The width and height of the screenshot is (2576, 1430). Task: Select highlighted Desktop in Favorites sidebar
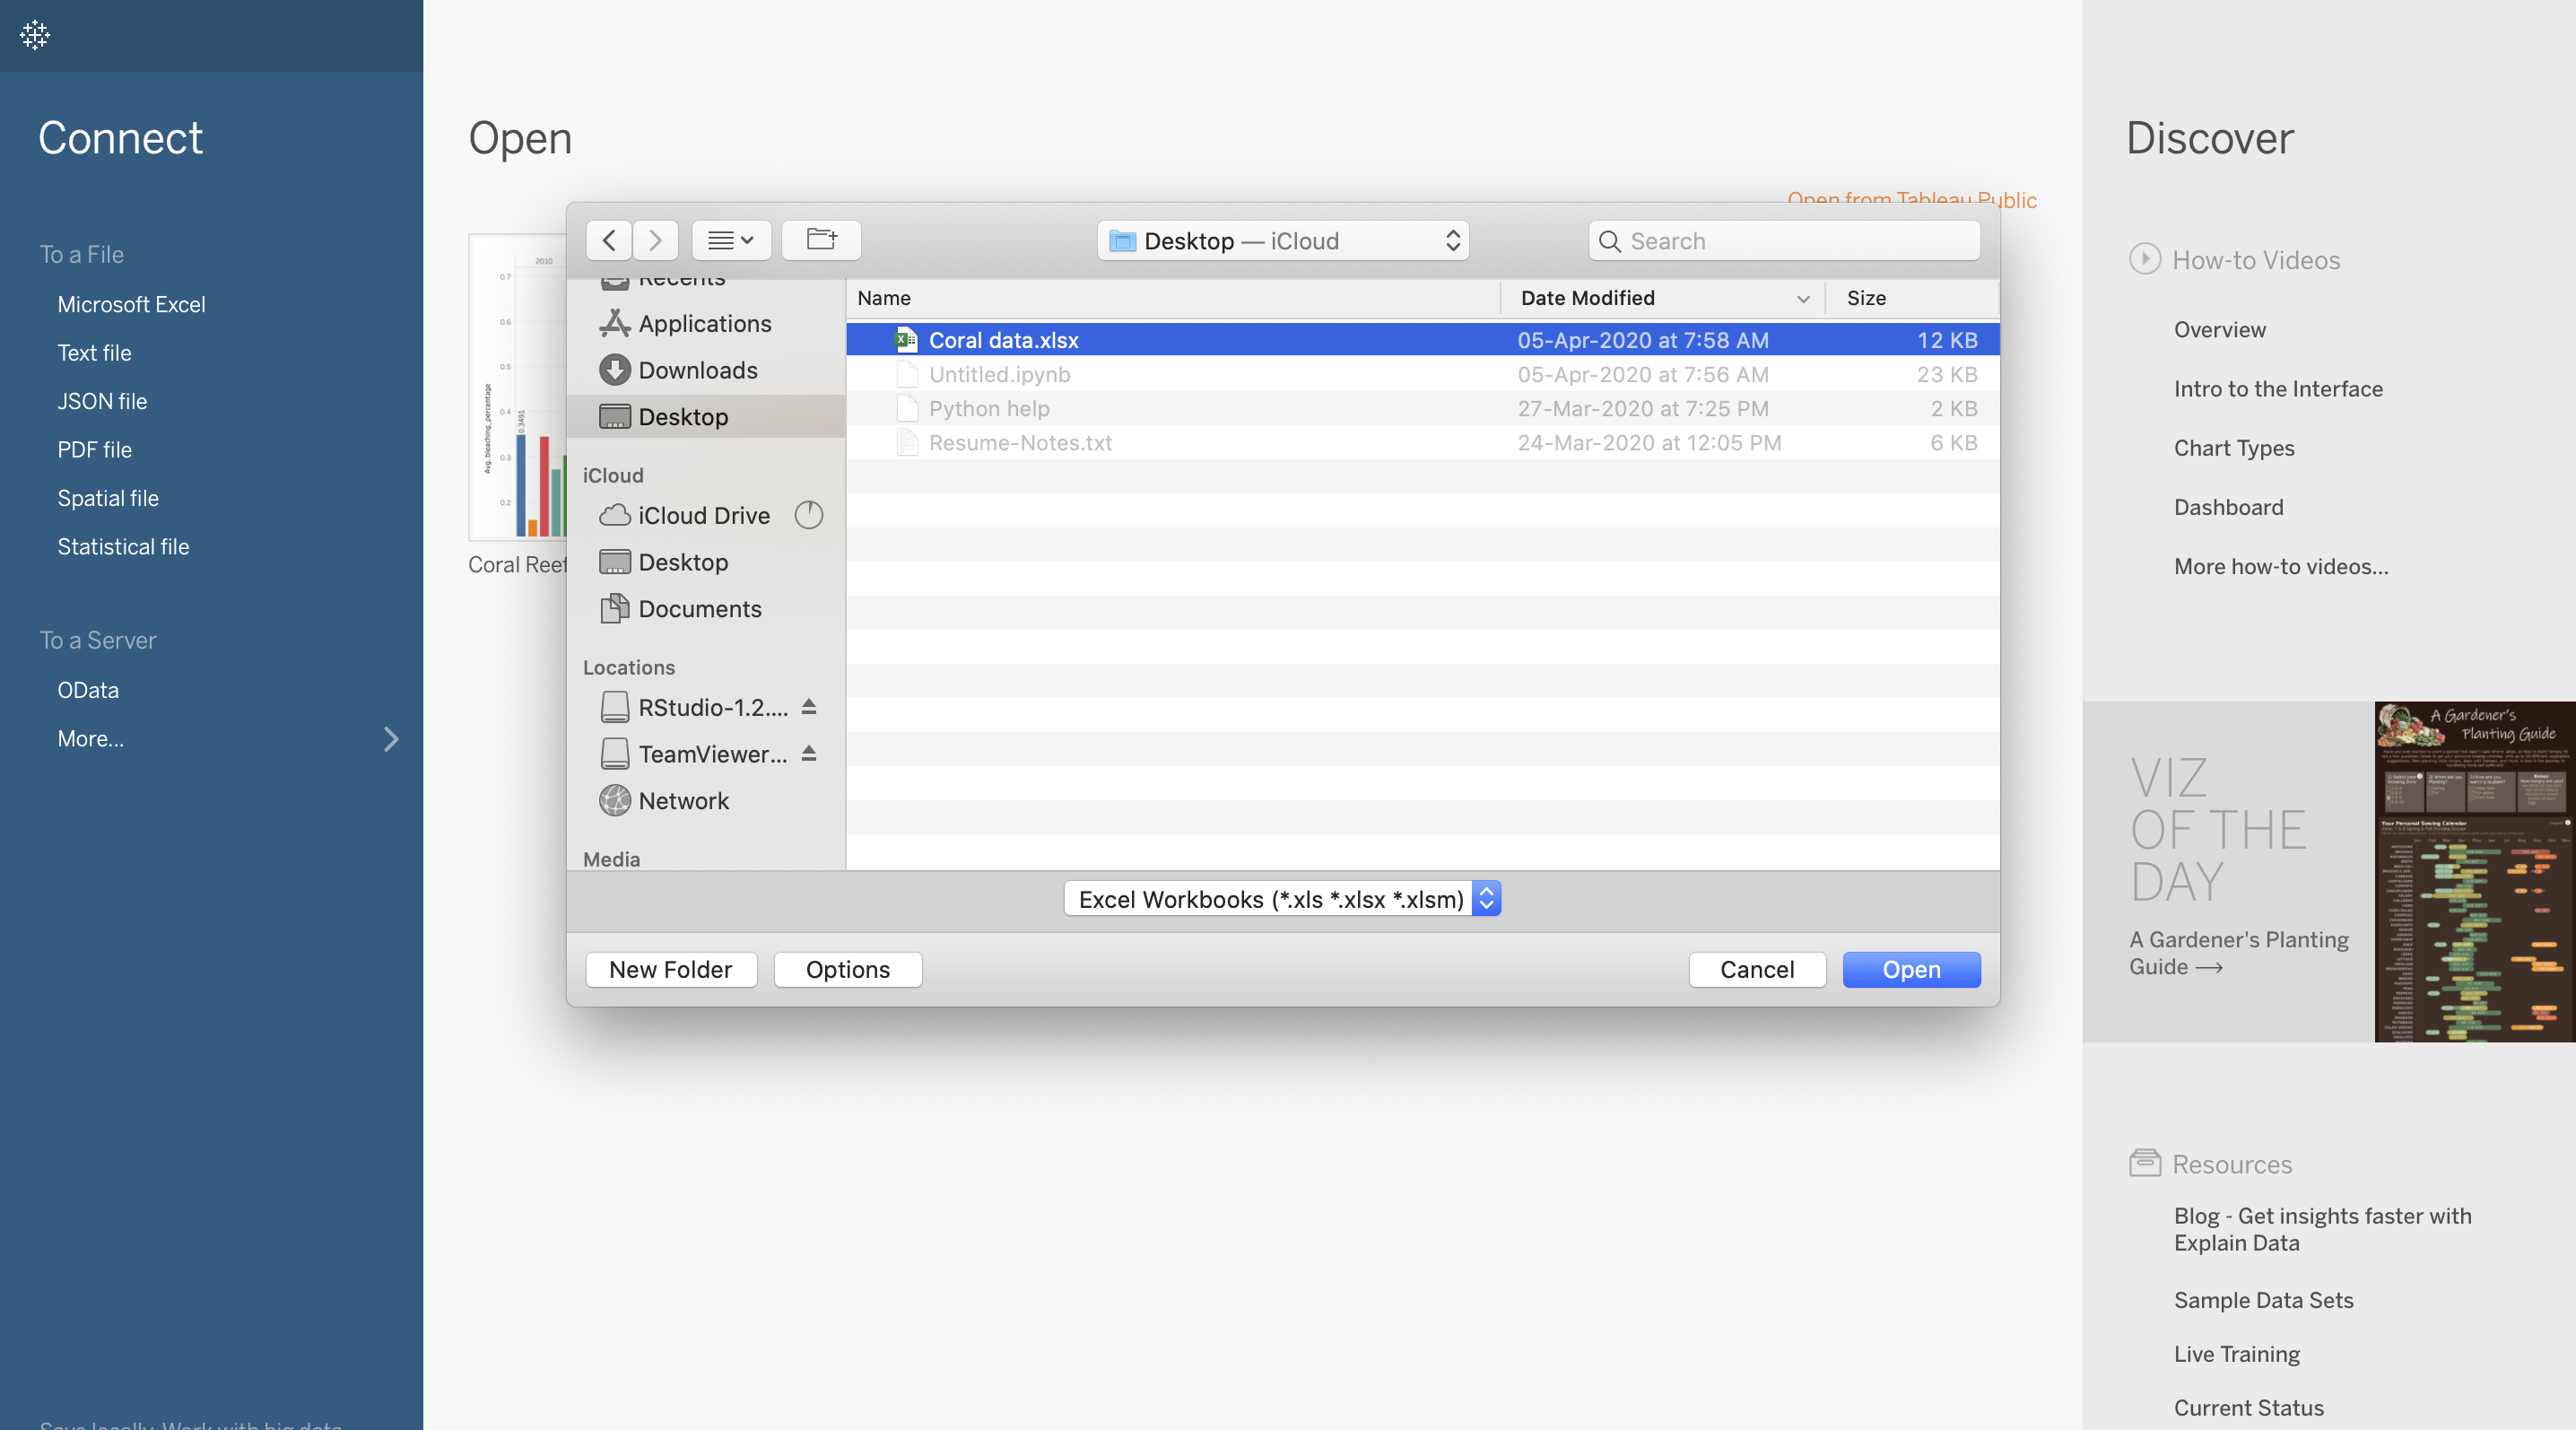[706, 417]
